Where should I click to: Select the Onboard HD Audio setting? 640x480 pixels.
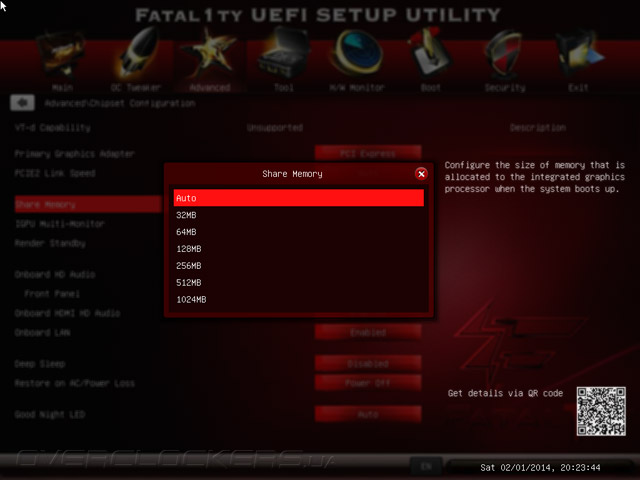(55, 274)
